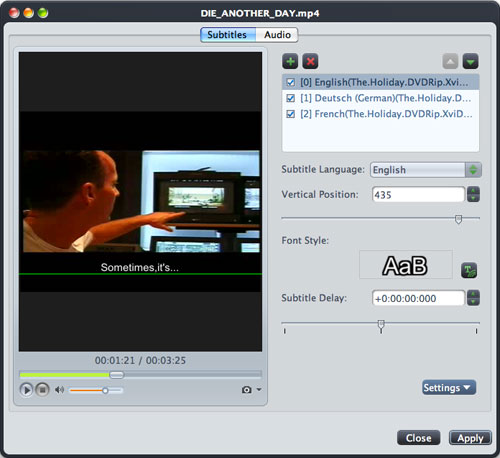Image resolution: width=500 pixels, height=458 pixels.
Task: Click the AaB font style preview
Action: coord(406,265)
